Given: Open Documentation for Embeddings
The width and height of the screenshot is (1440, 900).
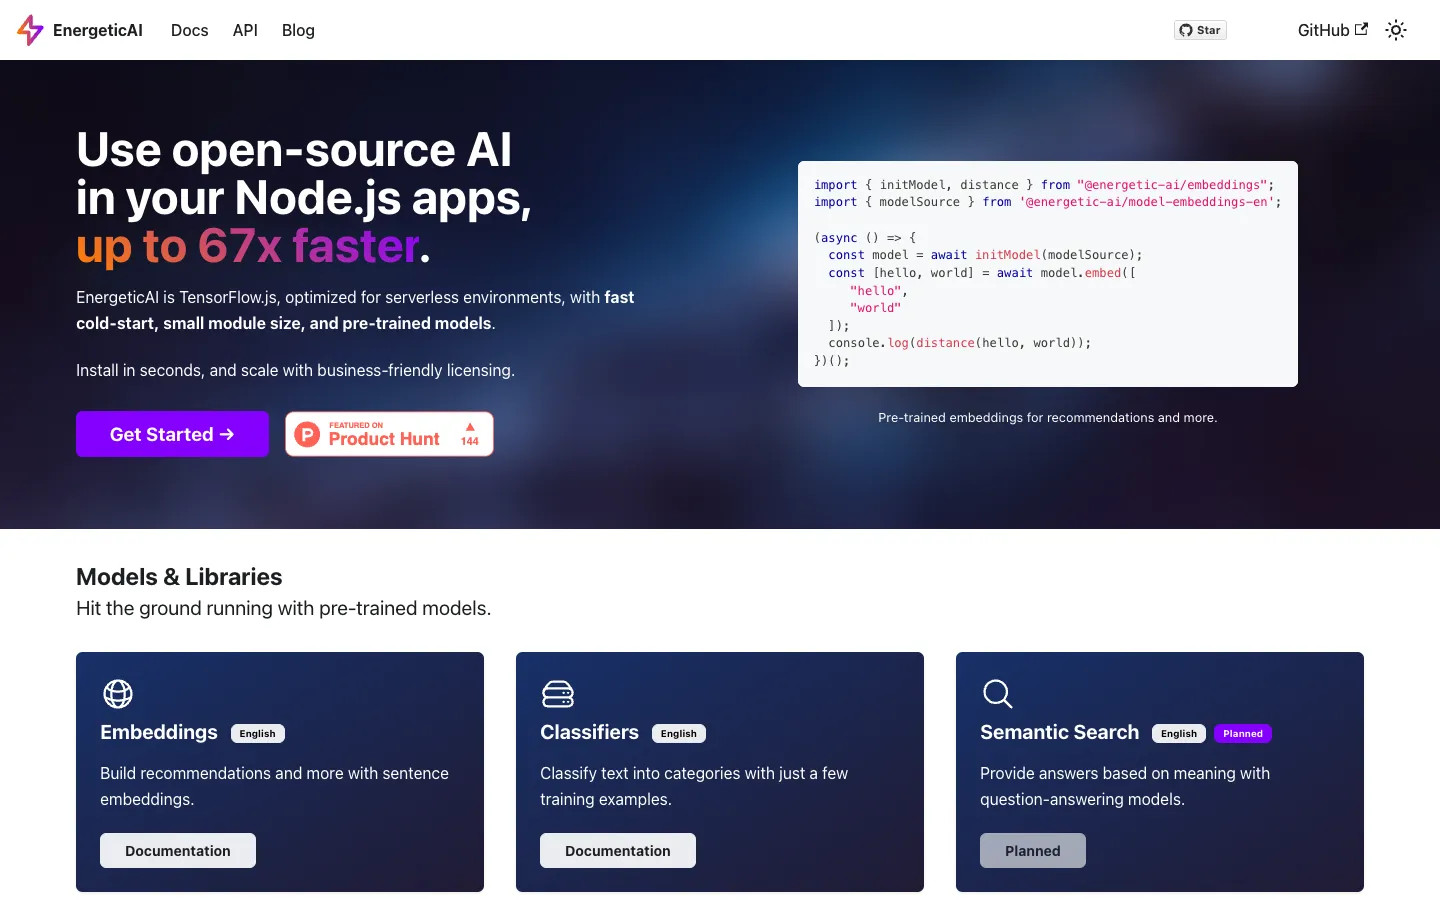Looking at the screenshot, I should coord(178,850).
